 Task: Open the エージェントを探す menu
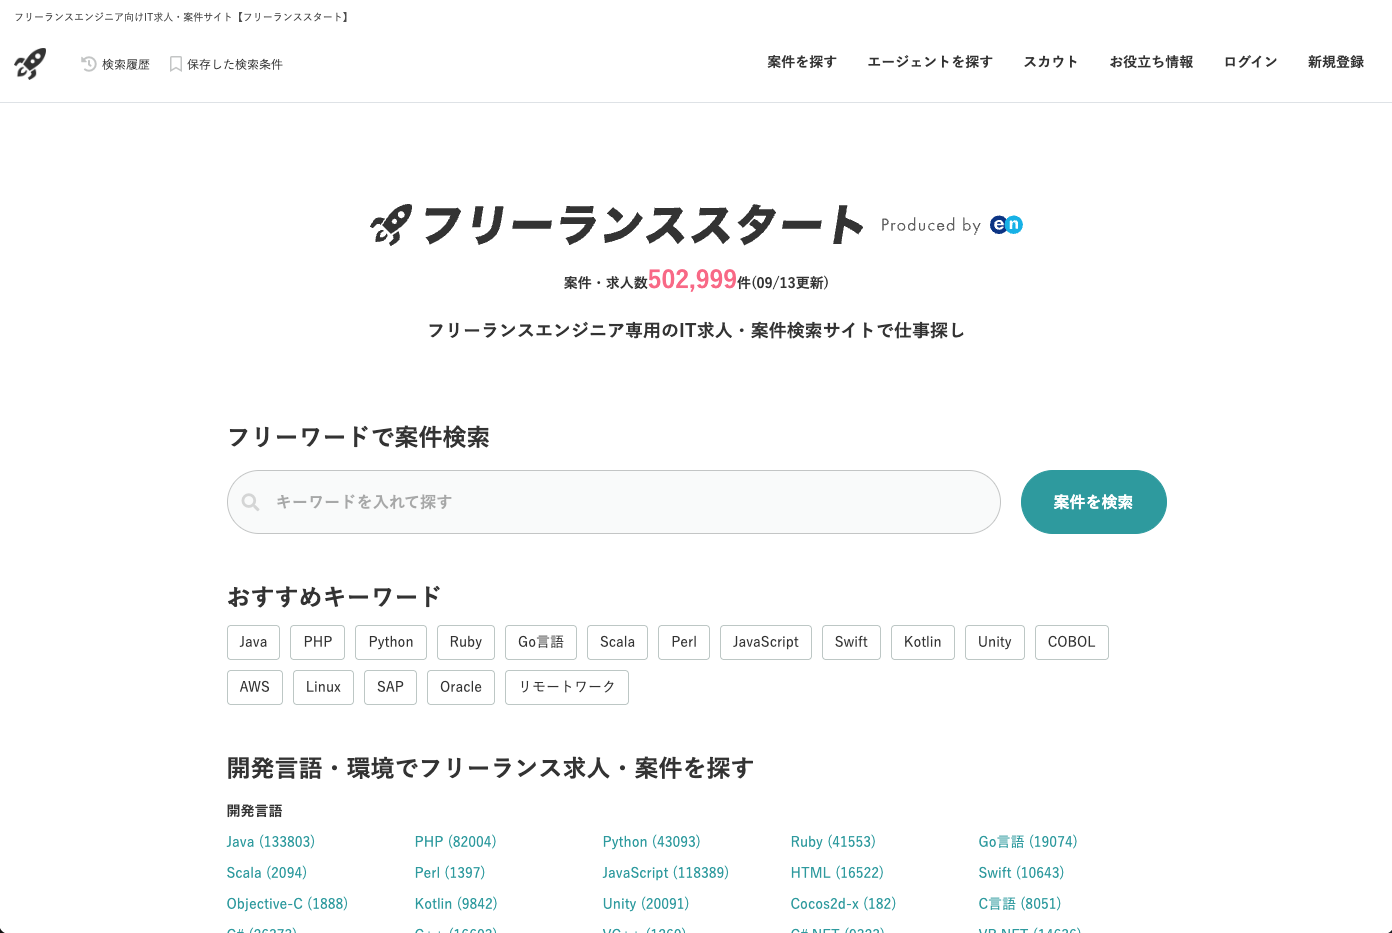tap(929, 62)
